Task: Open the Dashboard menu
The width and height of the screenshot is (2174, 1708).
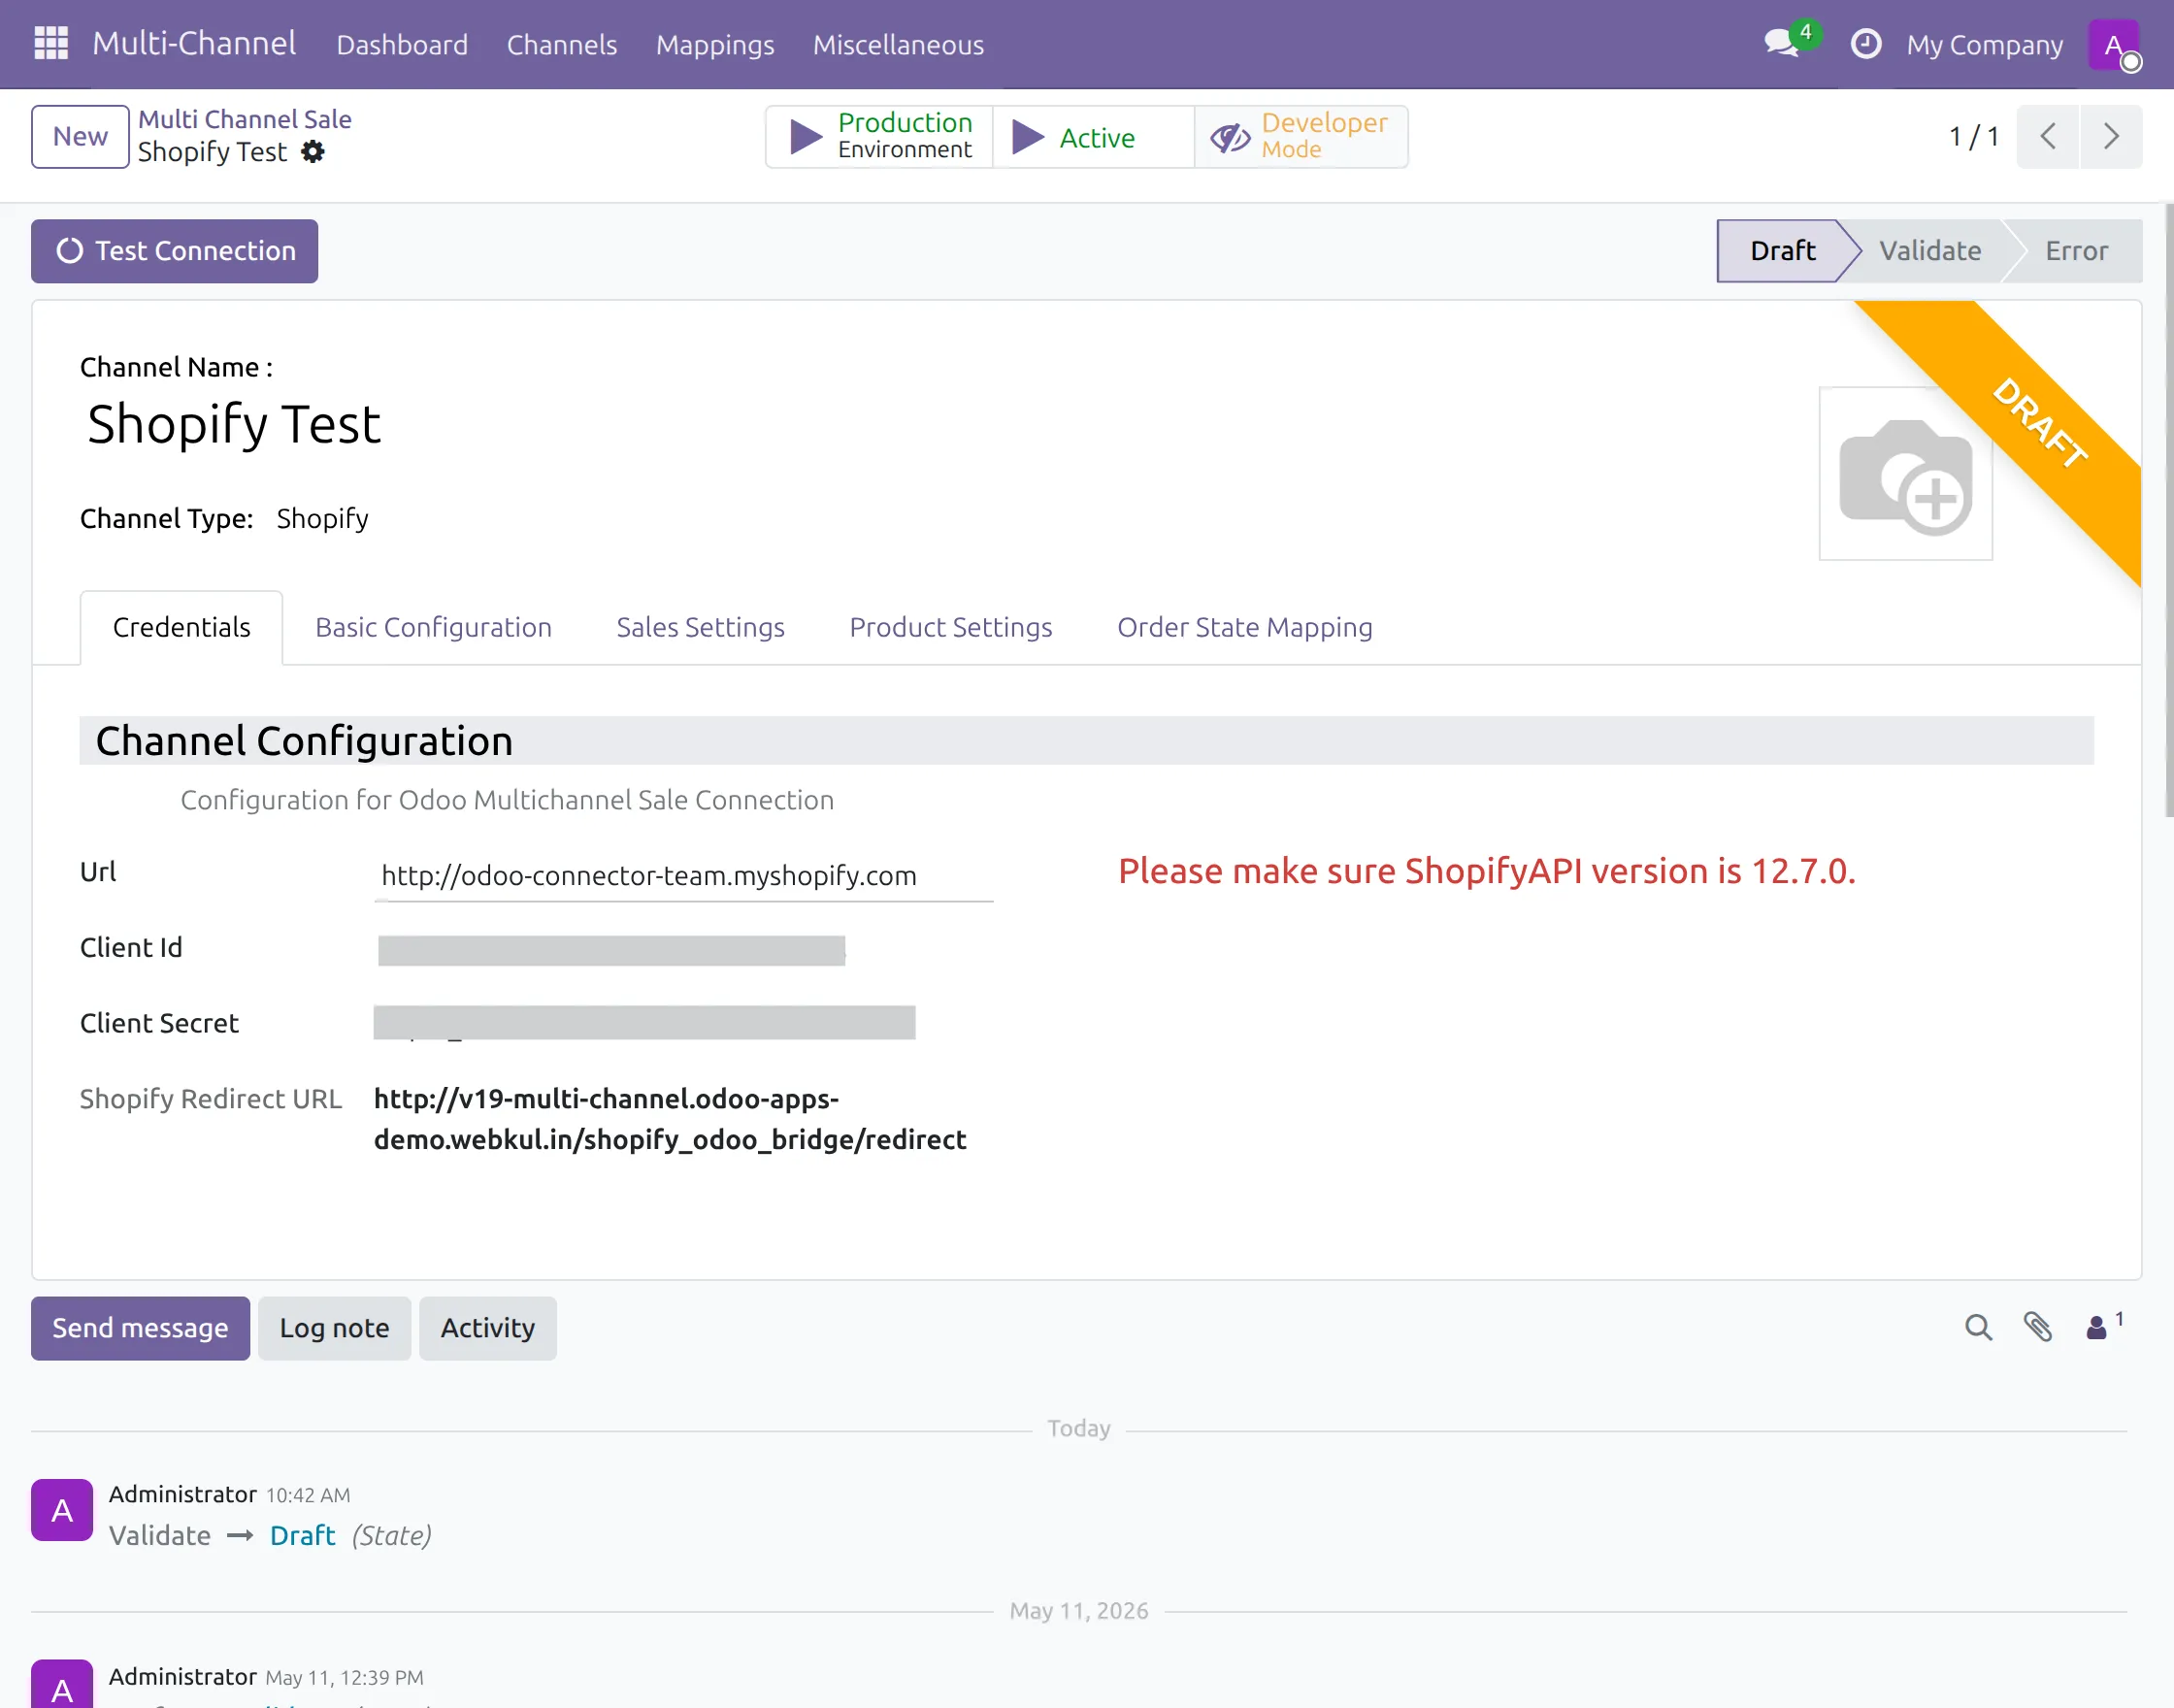Action: click(402, 45)
